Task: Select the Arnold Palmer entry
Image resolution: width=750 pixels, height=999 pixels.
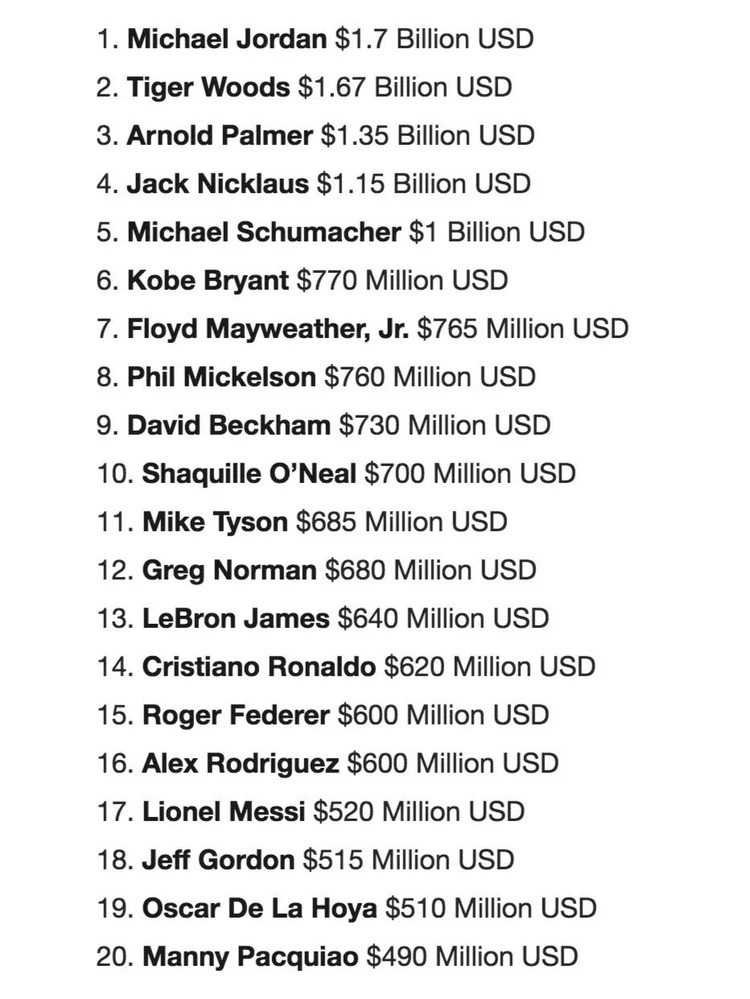Action: pyautogui.click(x=220, y=136)
